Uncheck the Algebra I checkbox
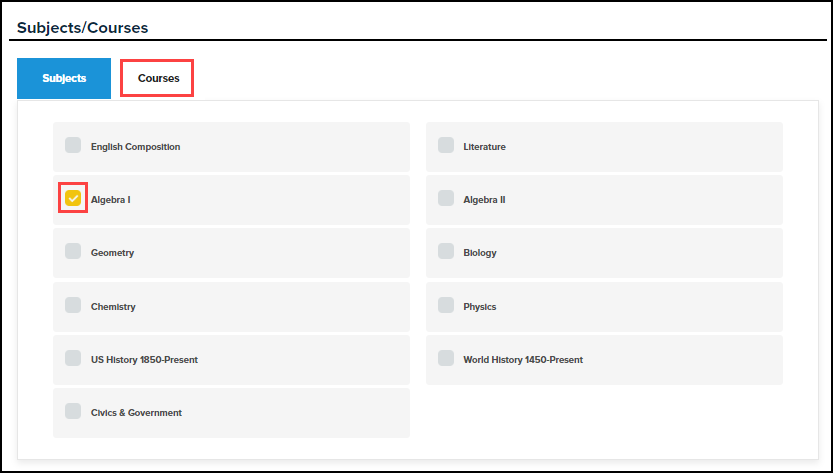The width and height of the screenshot is (833, 473). (x=73, y=198)
